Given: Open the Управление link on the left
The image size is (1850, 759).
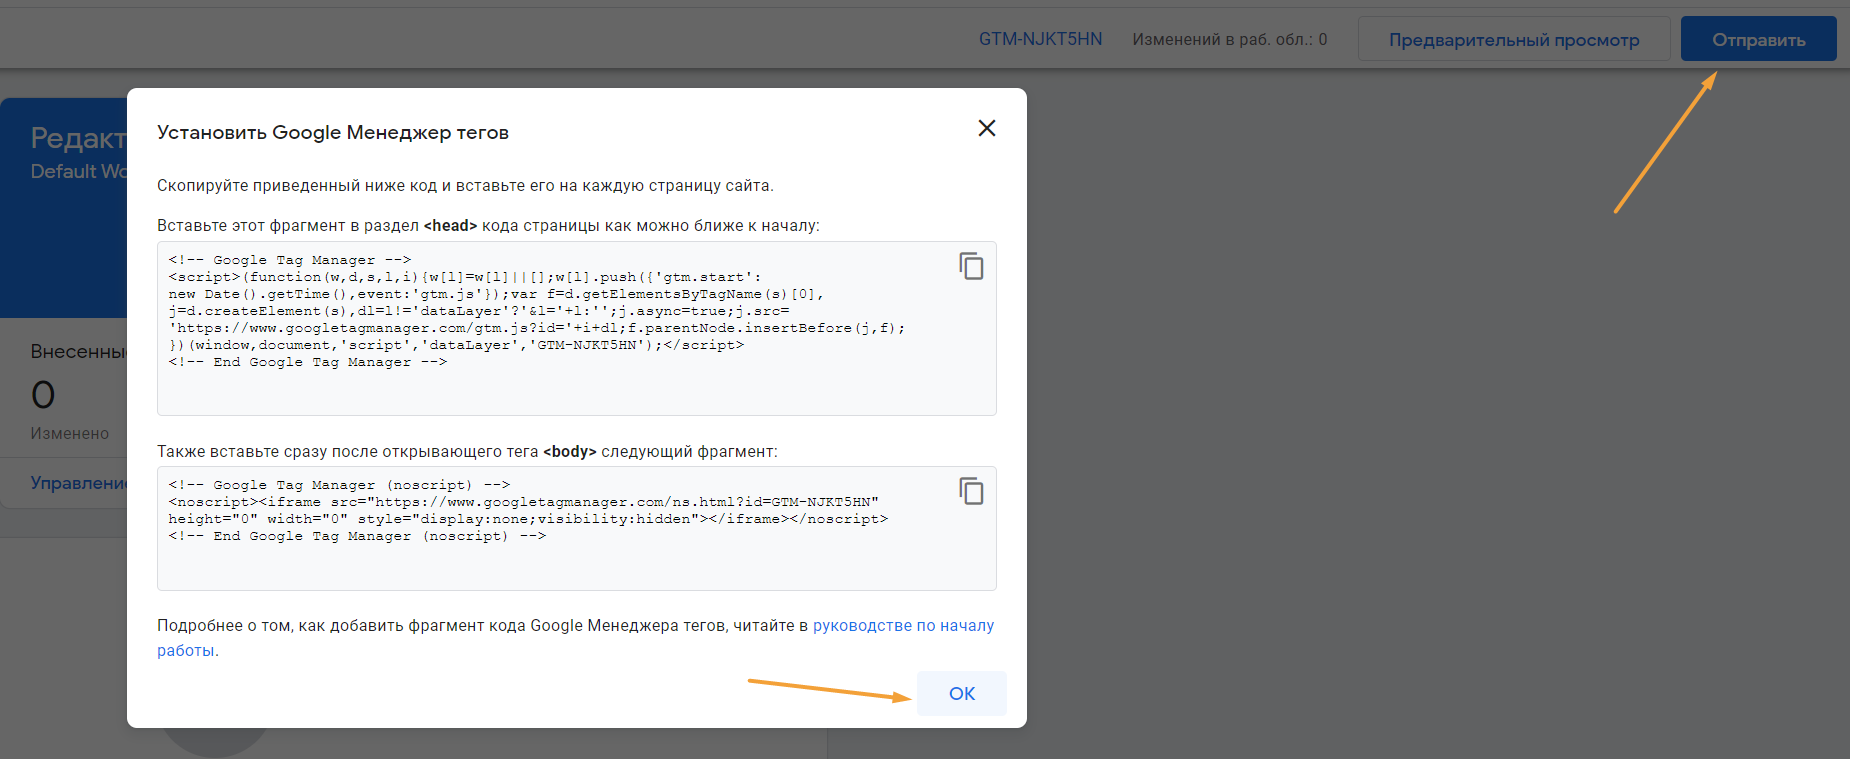Looking at the screenshot, I should click(78, 483).
